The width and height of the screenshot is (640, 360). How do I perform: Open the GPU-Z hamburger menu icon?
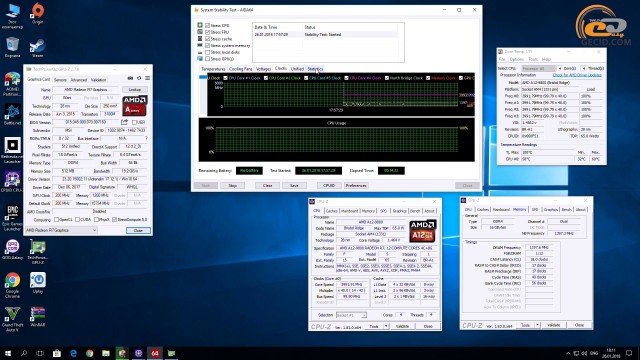click(x=147, y=78)
